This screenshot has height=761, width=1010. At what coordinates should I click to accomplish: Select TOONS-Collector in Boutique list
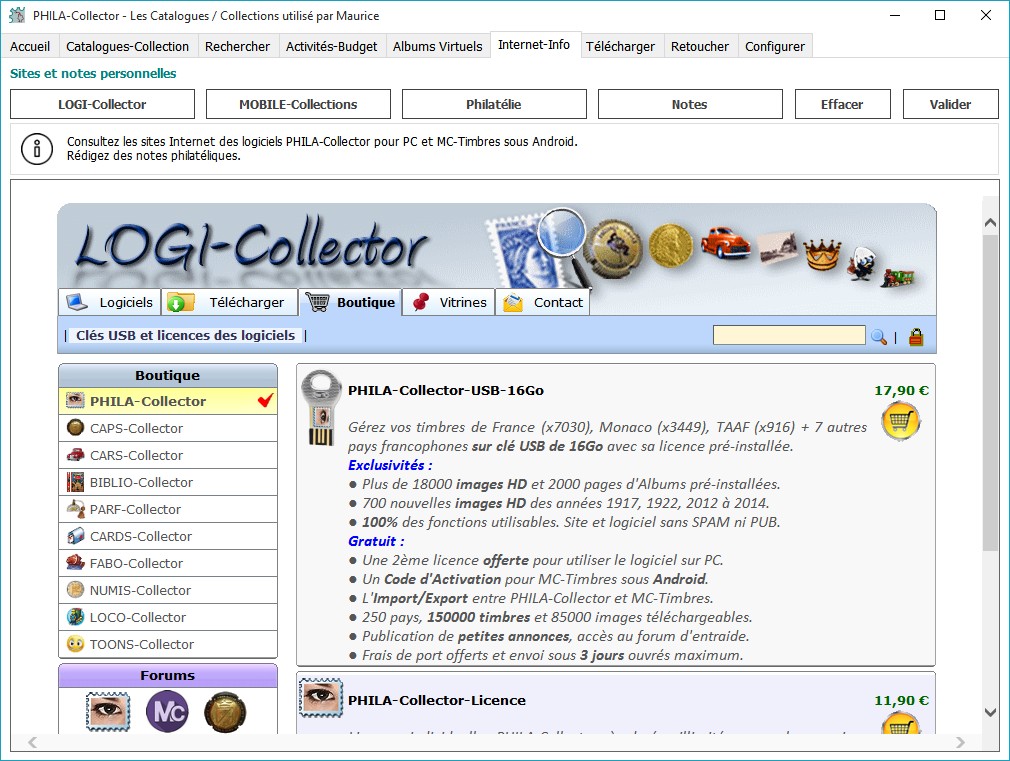click(x=168, y=644)
